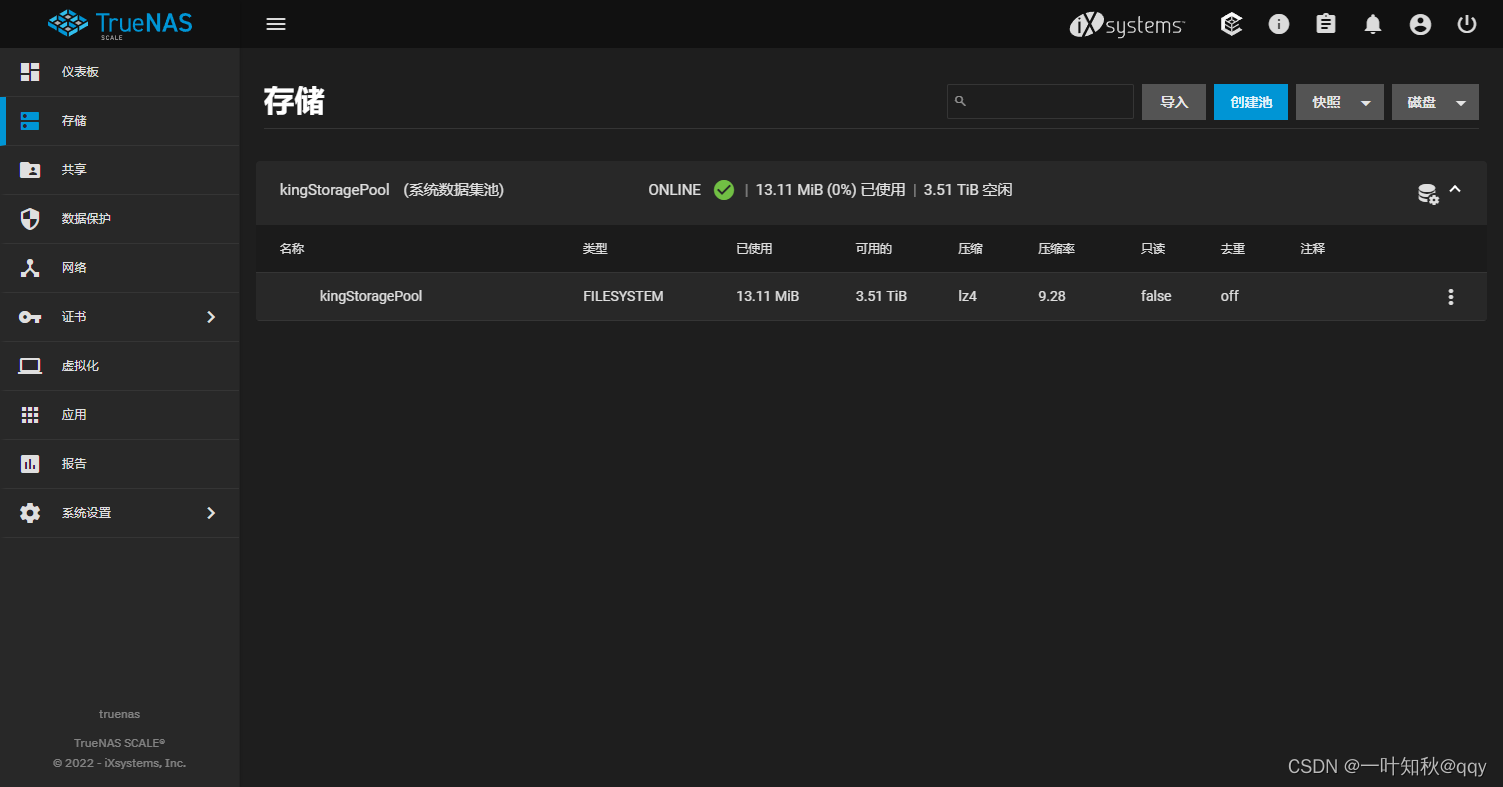Click the FILESYSTEM type cell
1503x787 pixels.
pos(623,296)
